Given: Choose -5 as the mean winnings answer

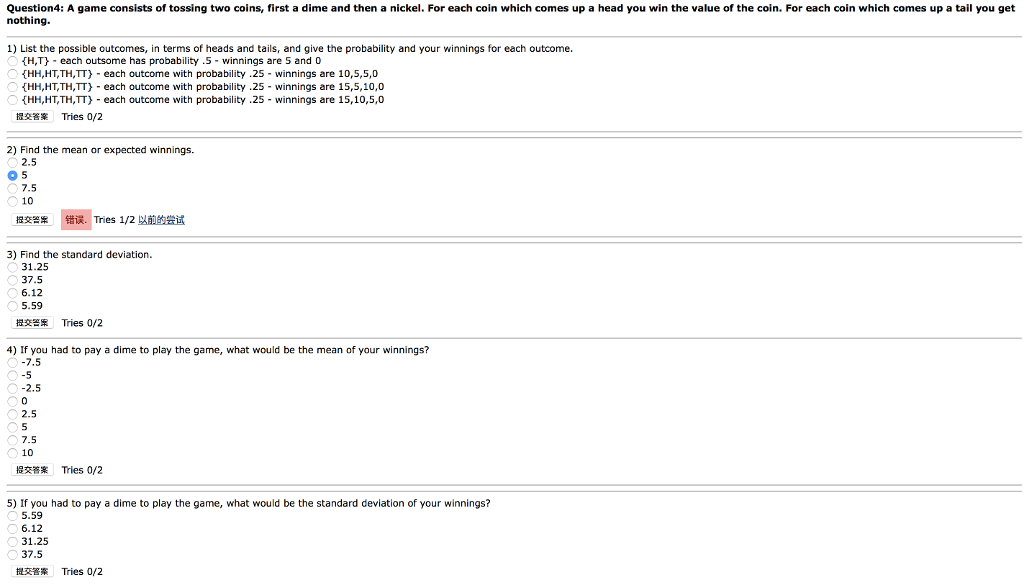Looking at the screenshot, I should click(x=11, y=375).
